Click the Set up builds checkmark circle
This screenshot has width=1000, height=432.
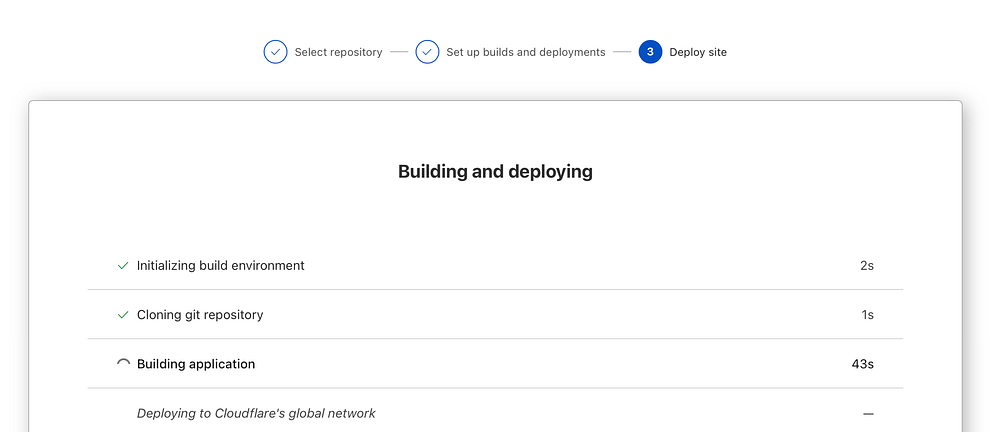pyautogui.click(x=427, y=52)
